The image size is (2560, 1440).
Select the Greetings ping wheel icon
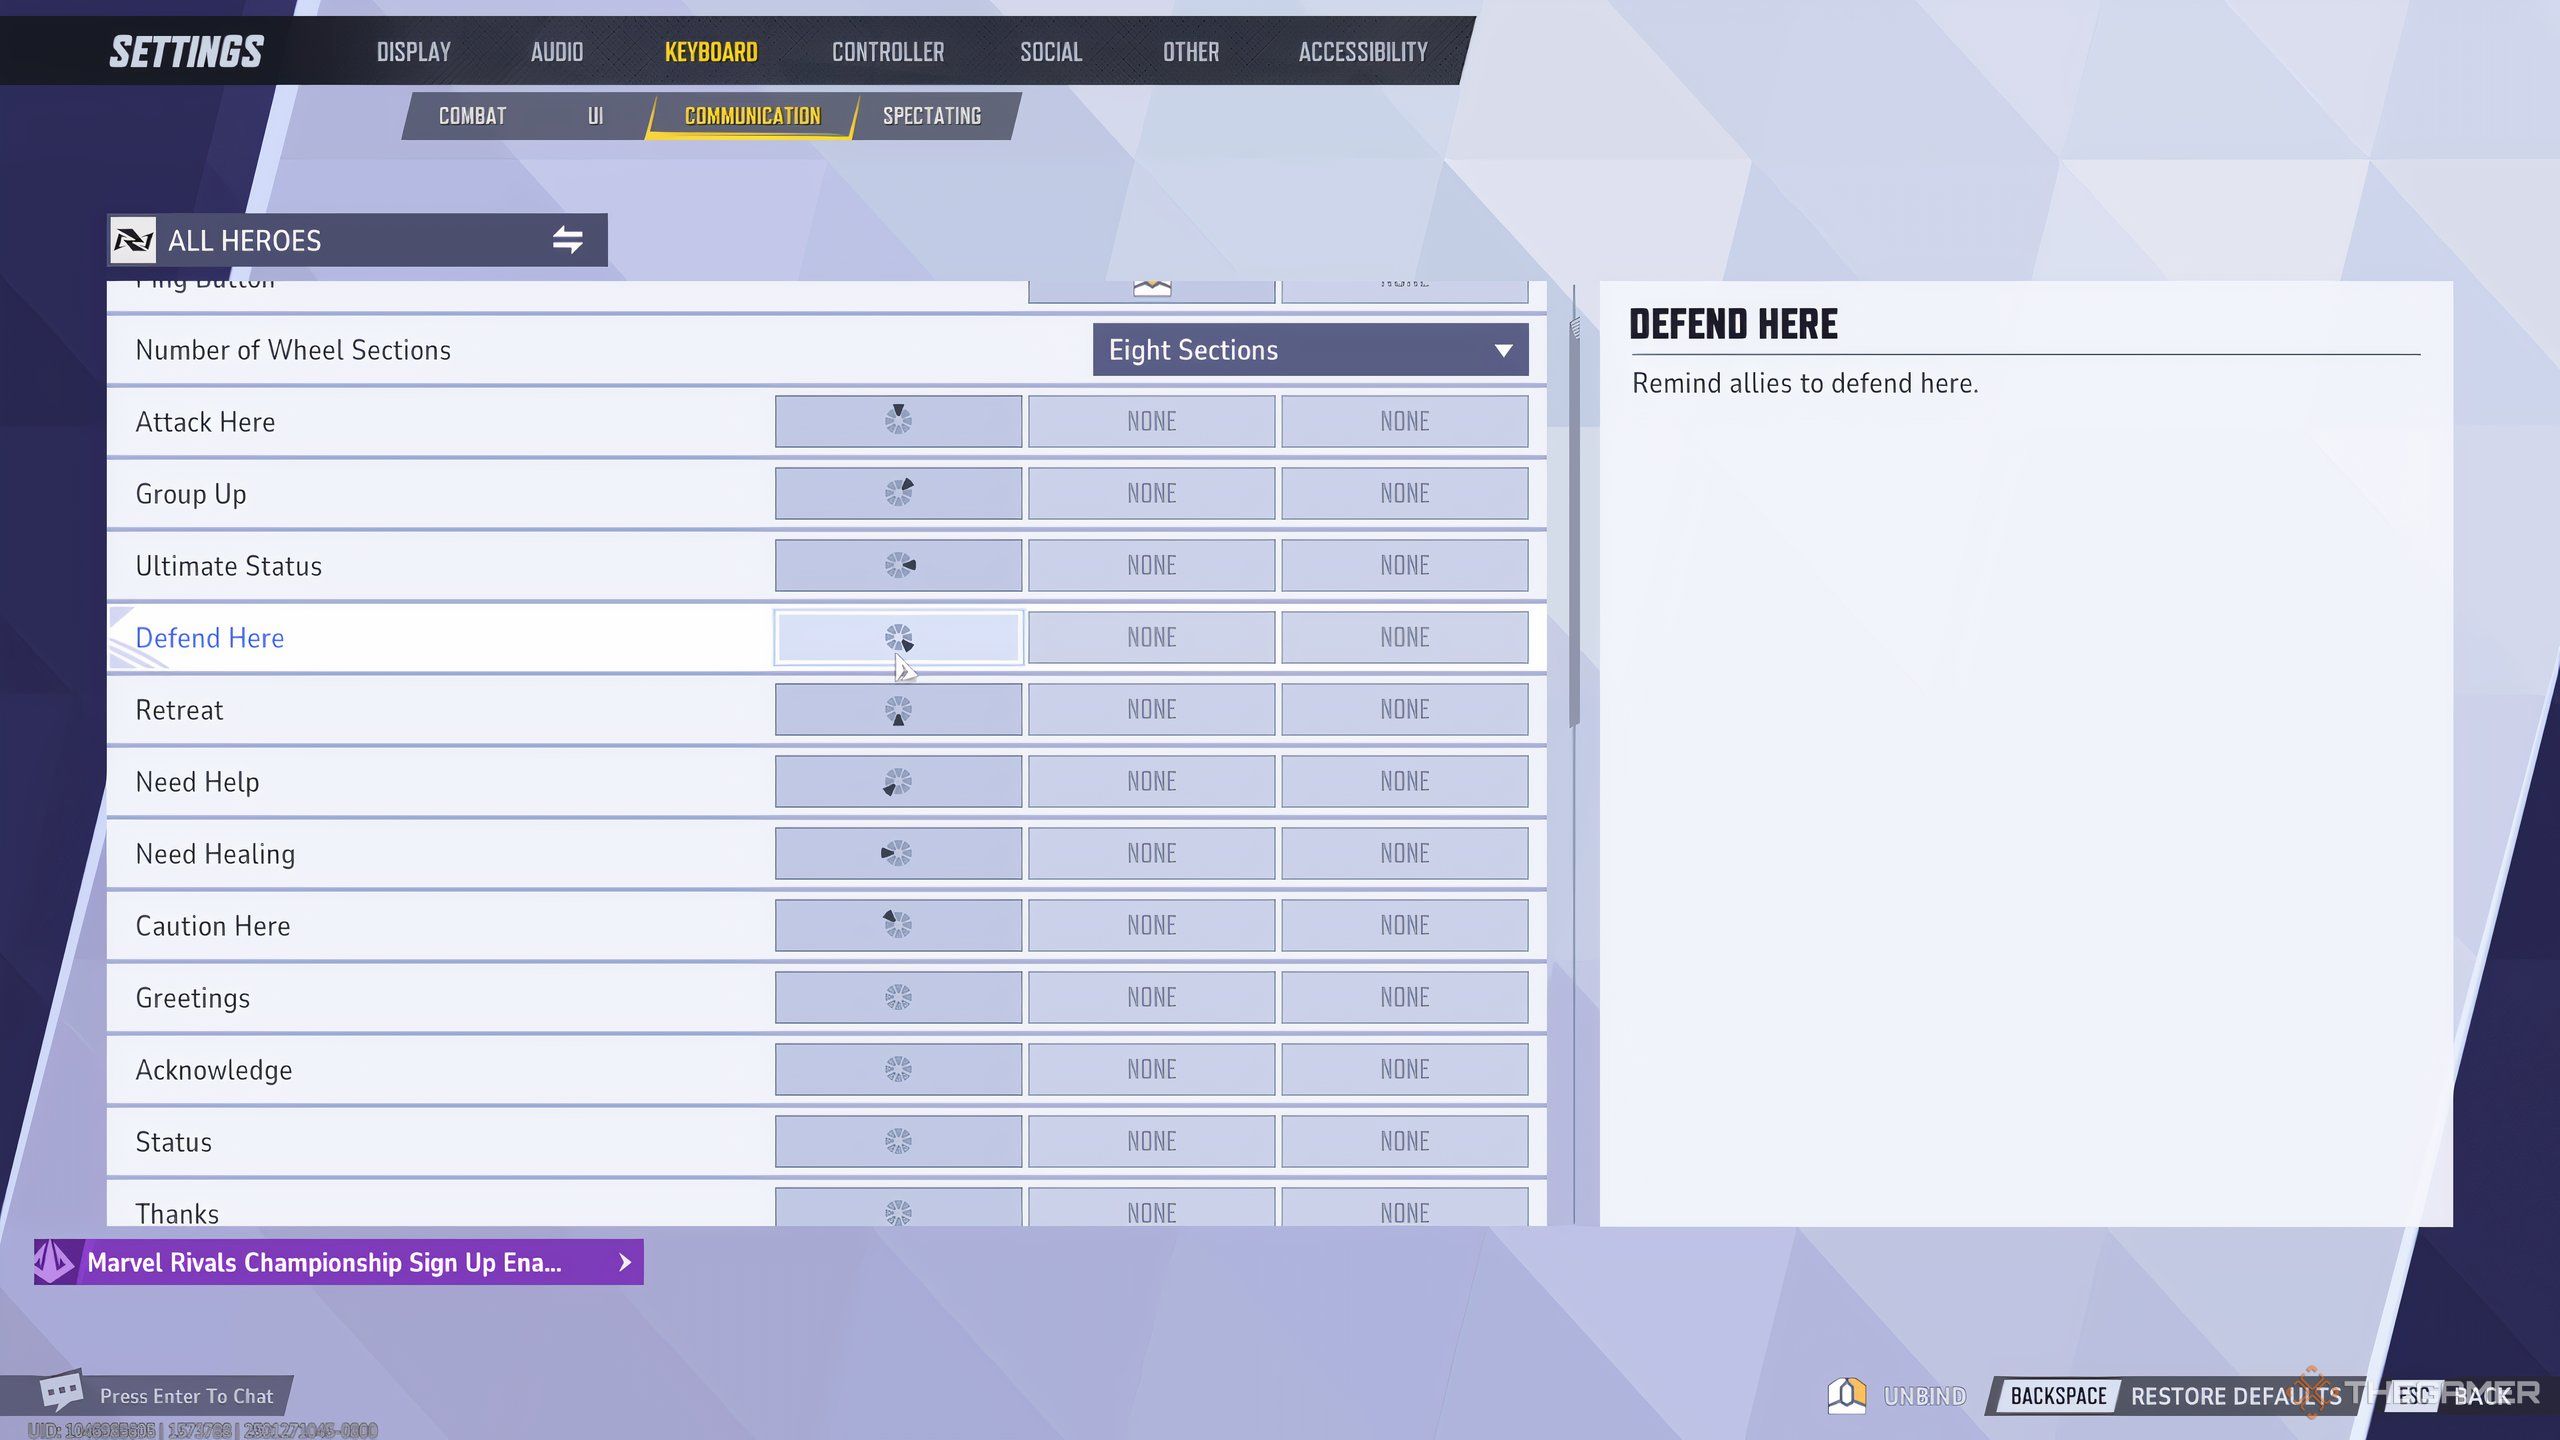898,997
